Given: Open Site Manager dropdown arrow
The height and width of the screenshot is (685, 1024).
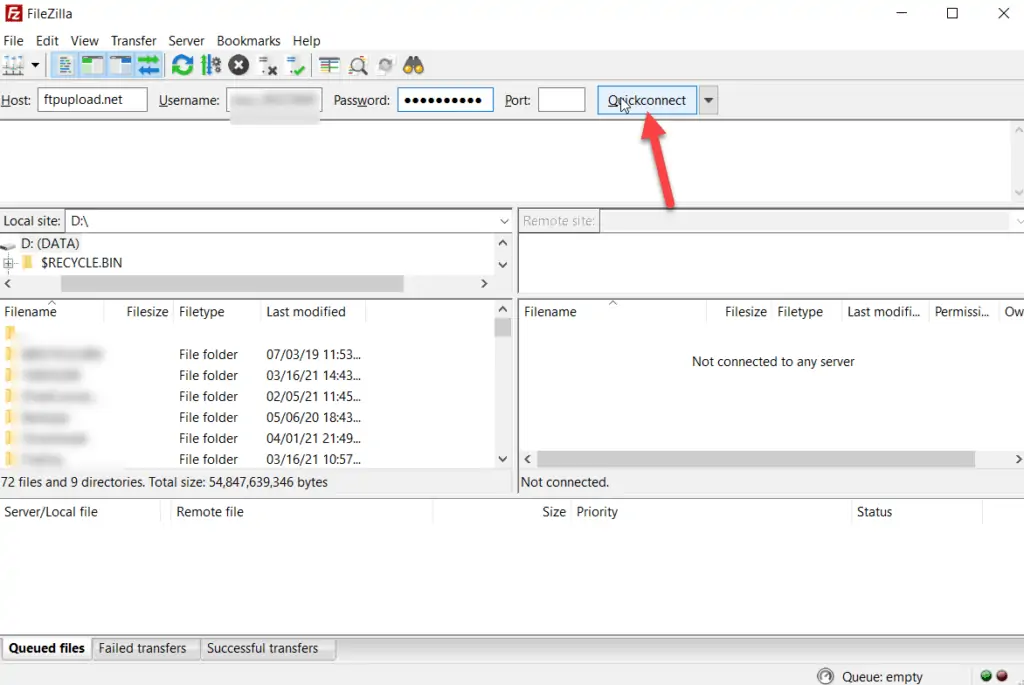Looking at the screenshot, I should (35, 65).
